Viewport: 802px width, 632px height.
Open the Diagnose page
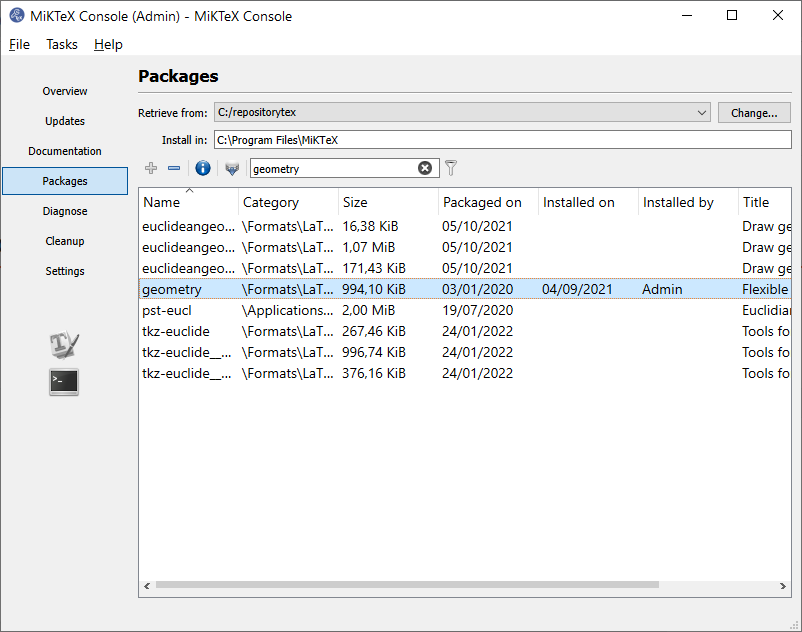click(x=65, y=211)
